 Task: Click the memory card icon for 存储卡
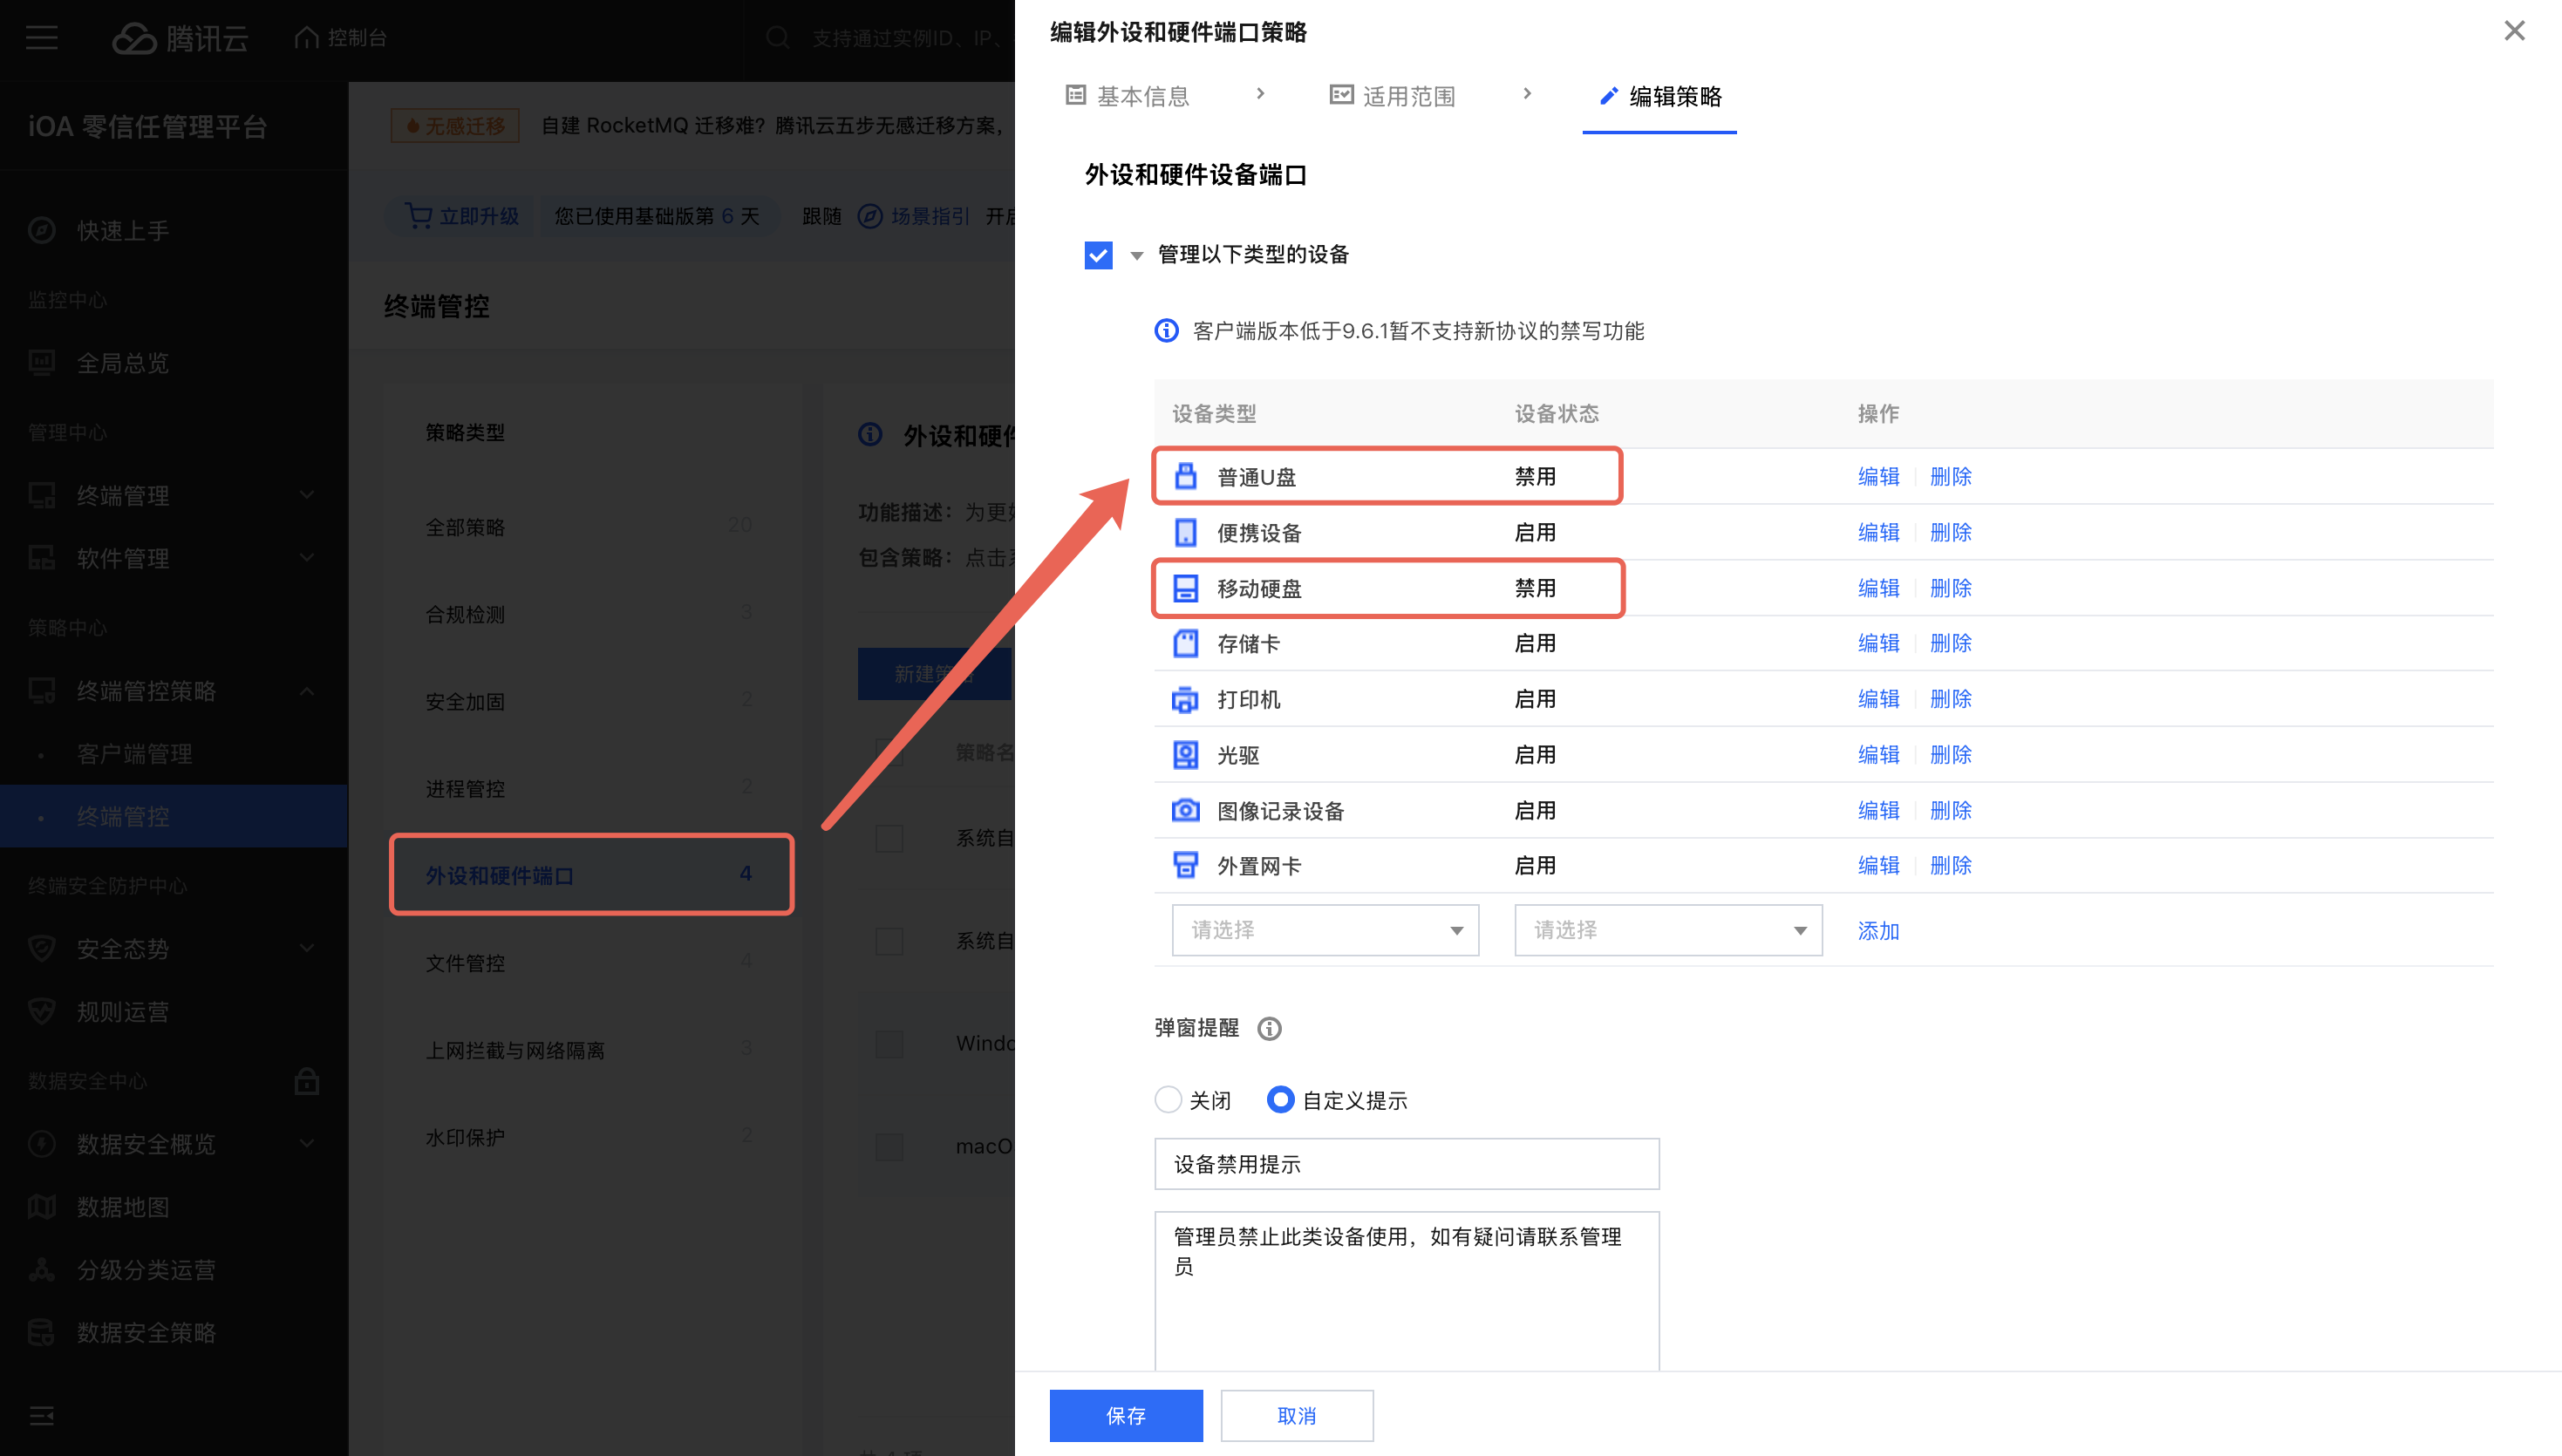pyautogui.click(x=1185, y=643)
